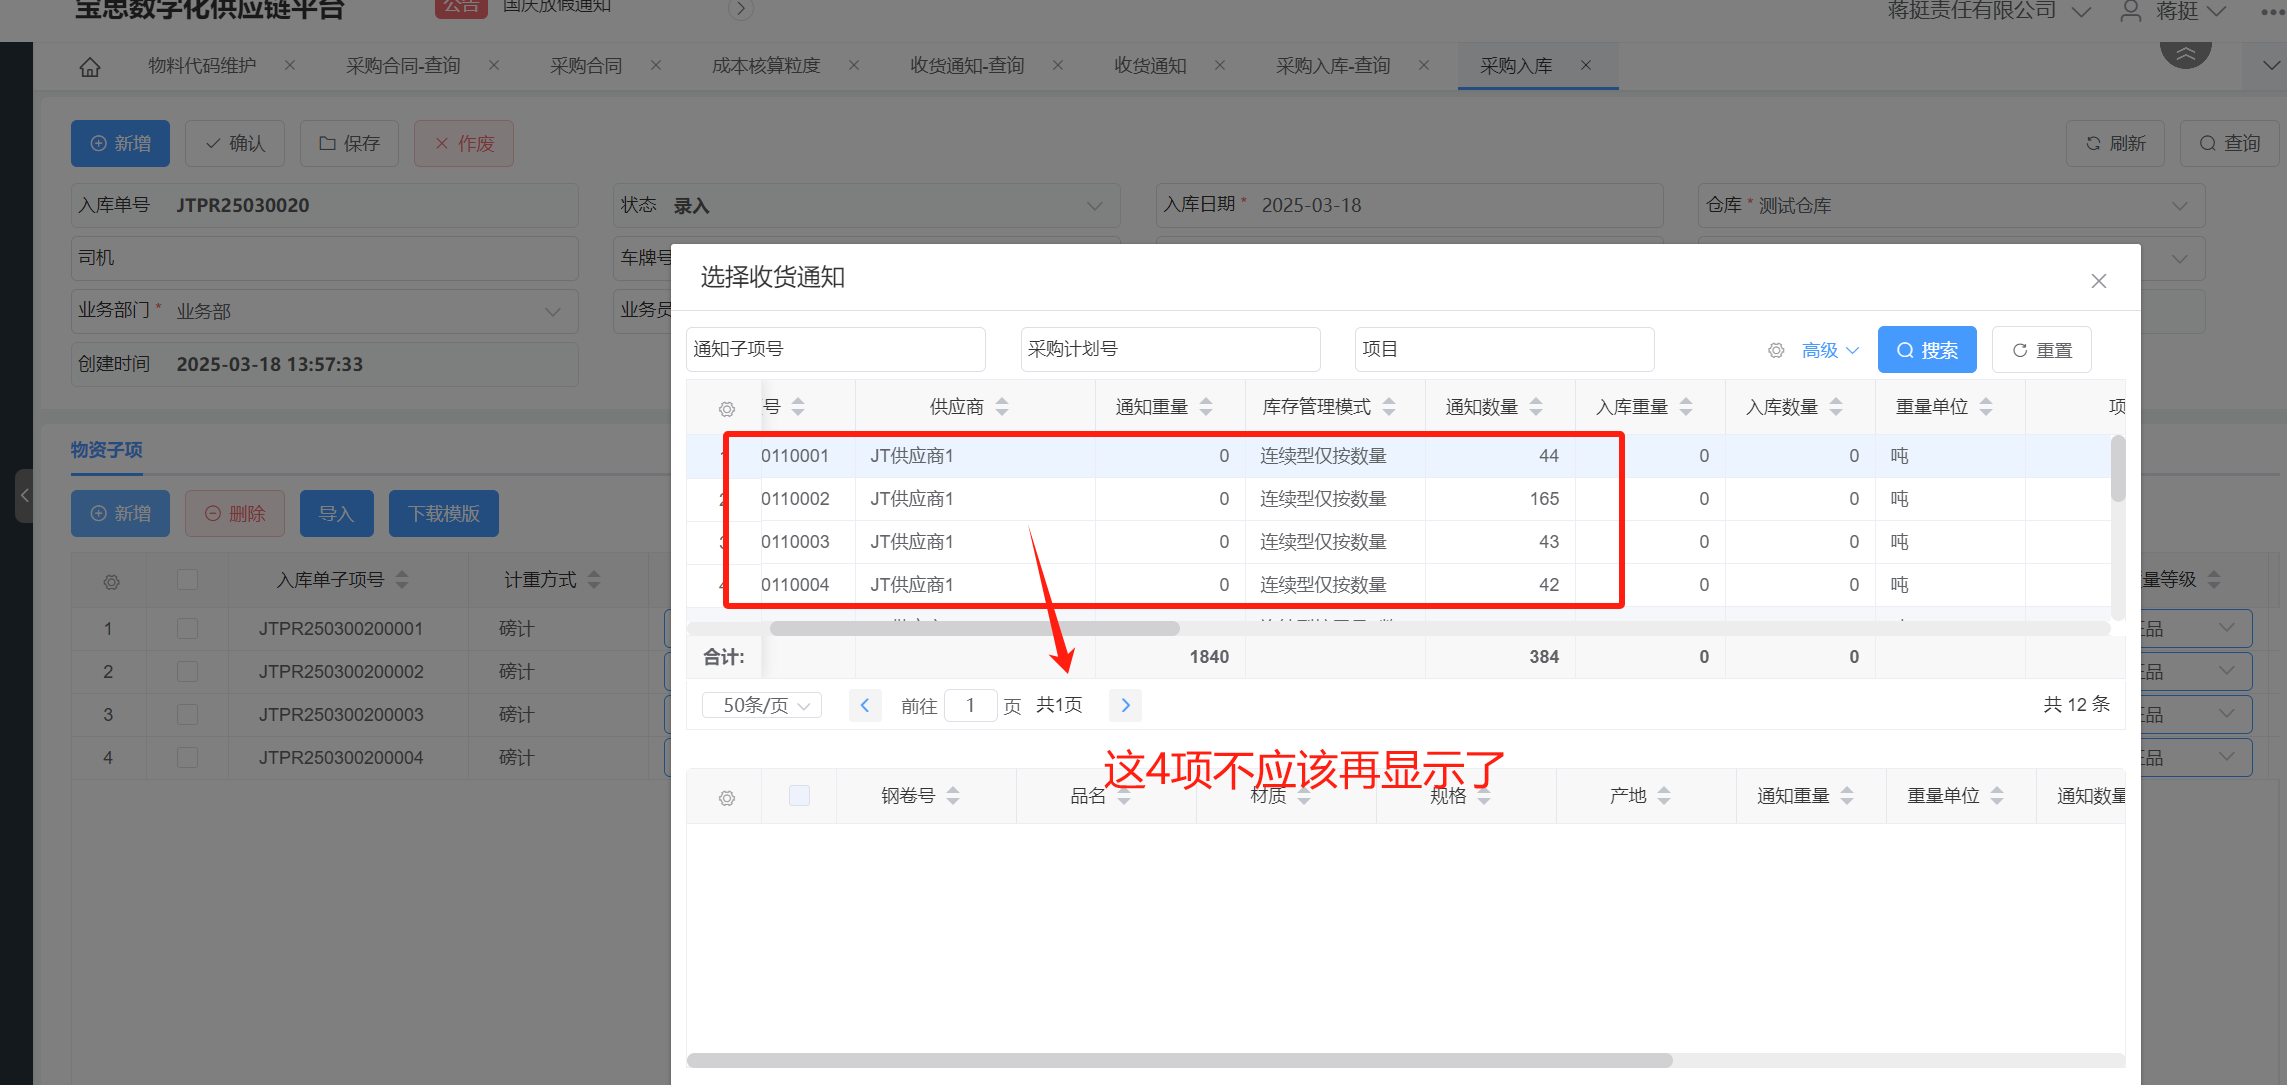Focus the 采购计划号 search field
The image size is (2287, 1085).
[1170, 349]
